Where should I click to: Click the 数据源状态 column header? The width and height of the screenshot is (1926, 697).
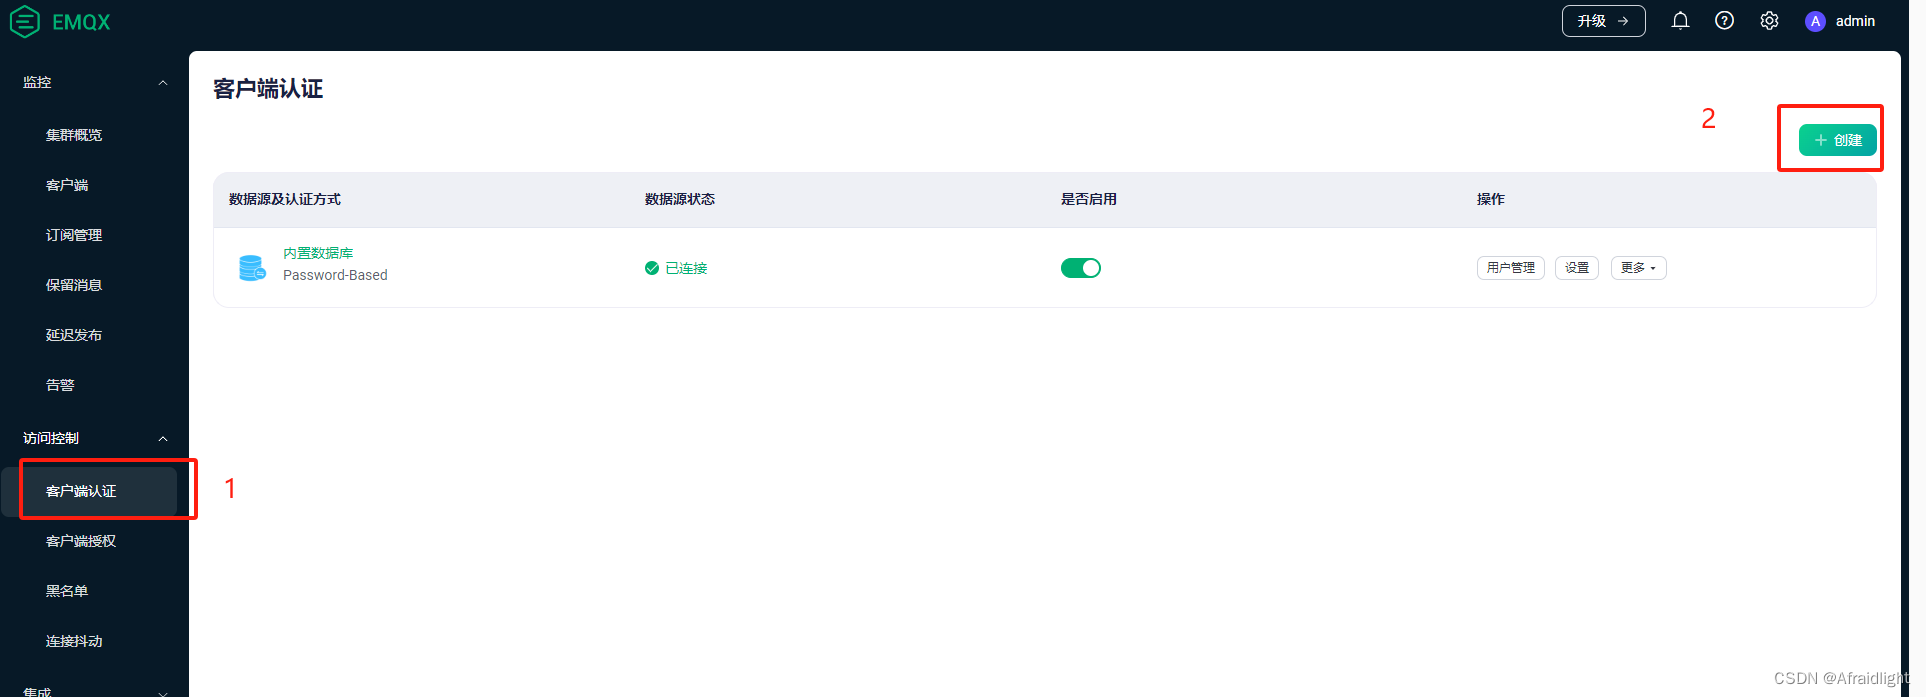(680, 199)
